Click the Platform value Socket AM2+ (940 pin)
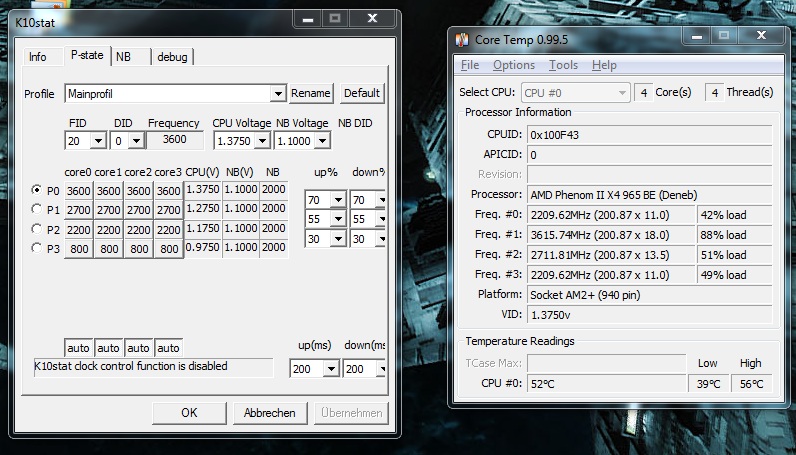796x455 pixels. pos(650,295)
